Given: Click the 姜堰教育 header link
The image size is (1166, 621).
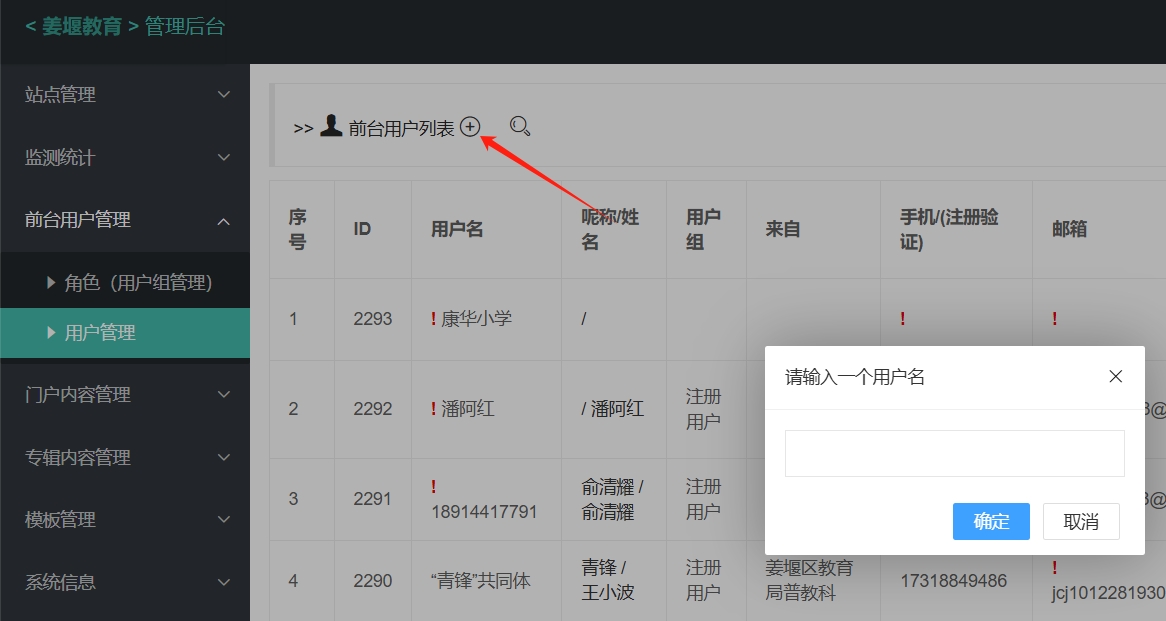Looking at the screenshot, I should (82, 27).
